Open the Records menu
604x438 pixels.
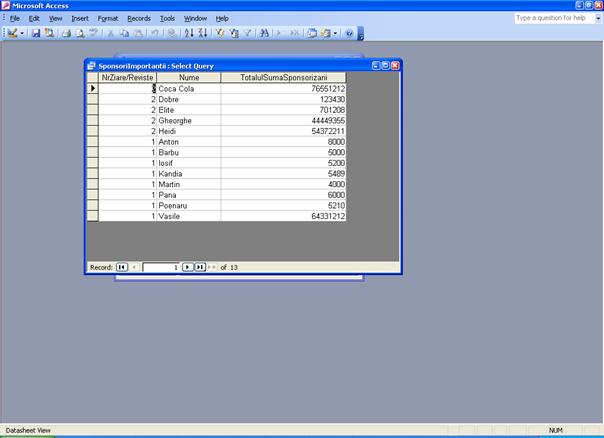click(139, 18)
